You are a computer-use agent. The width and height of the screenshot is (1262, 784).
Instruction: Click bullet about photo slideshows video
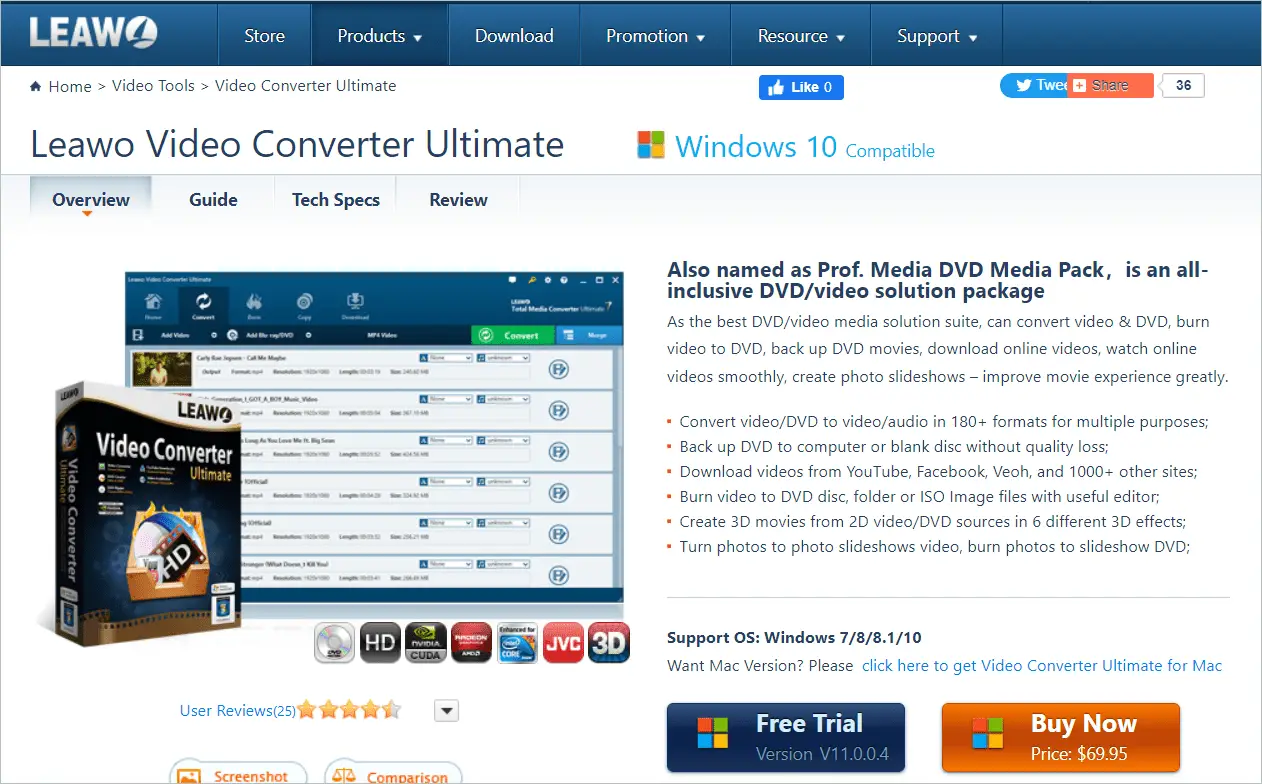[935, 546]
